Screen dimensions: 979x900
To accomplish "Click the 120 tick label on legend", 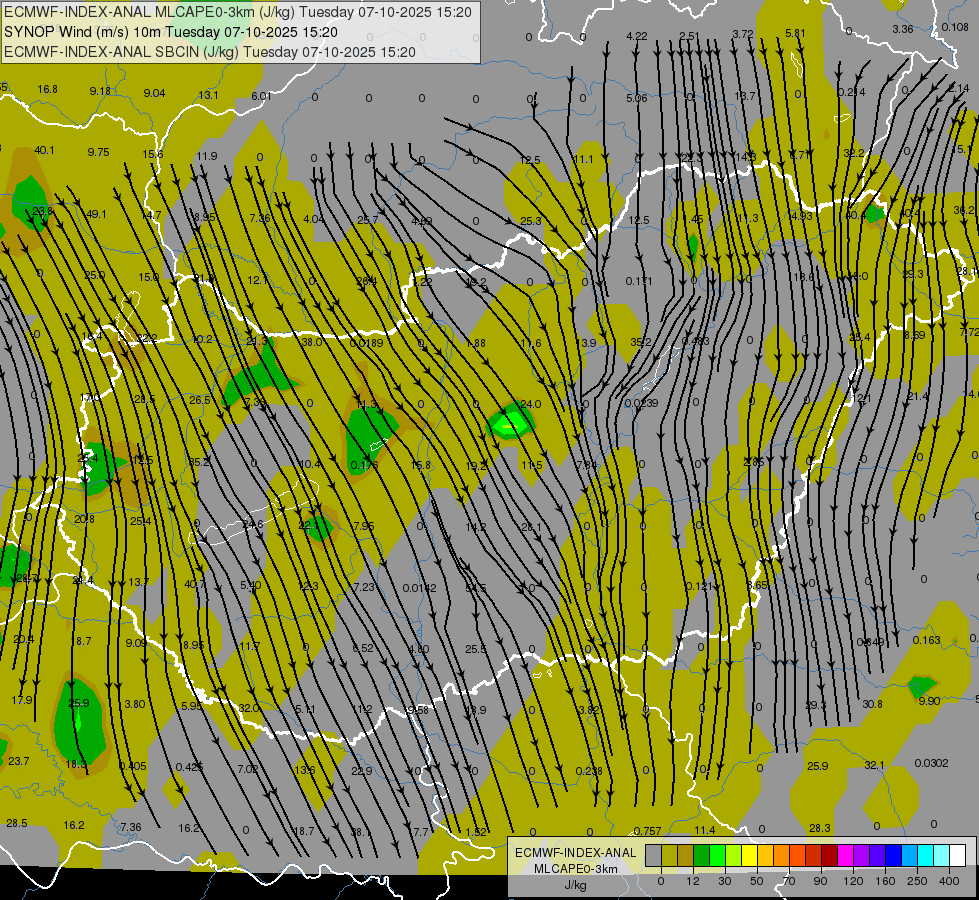I will coord(853,880).
